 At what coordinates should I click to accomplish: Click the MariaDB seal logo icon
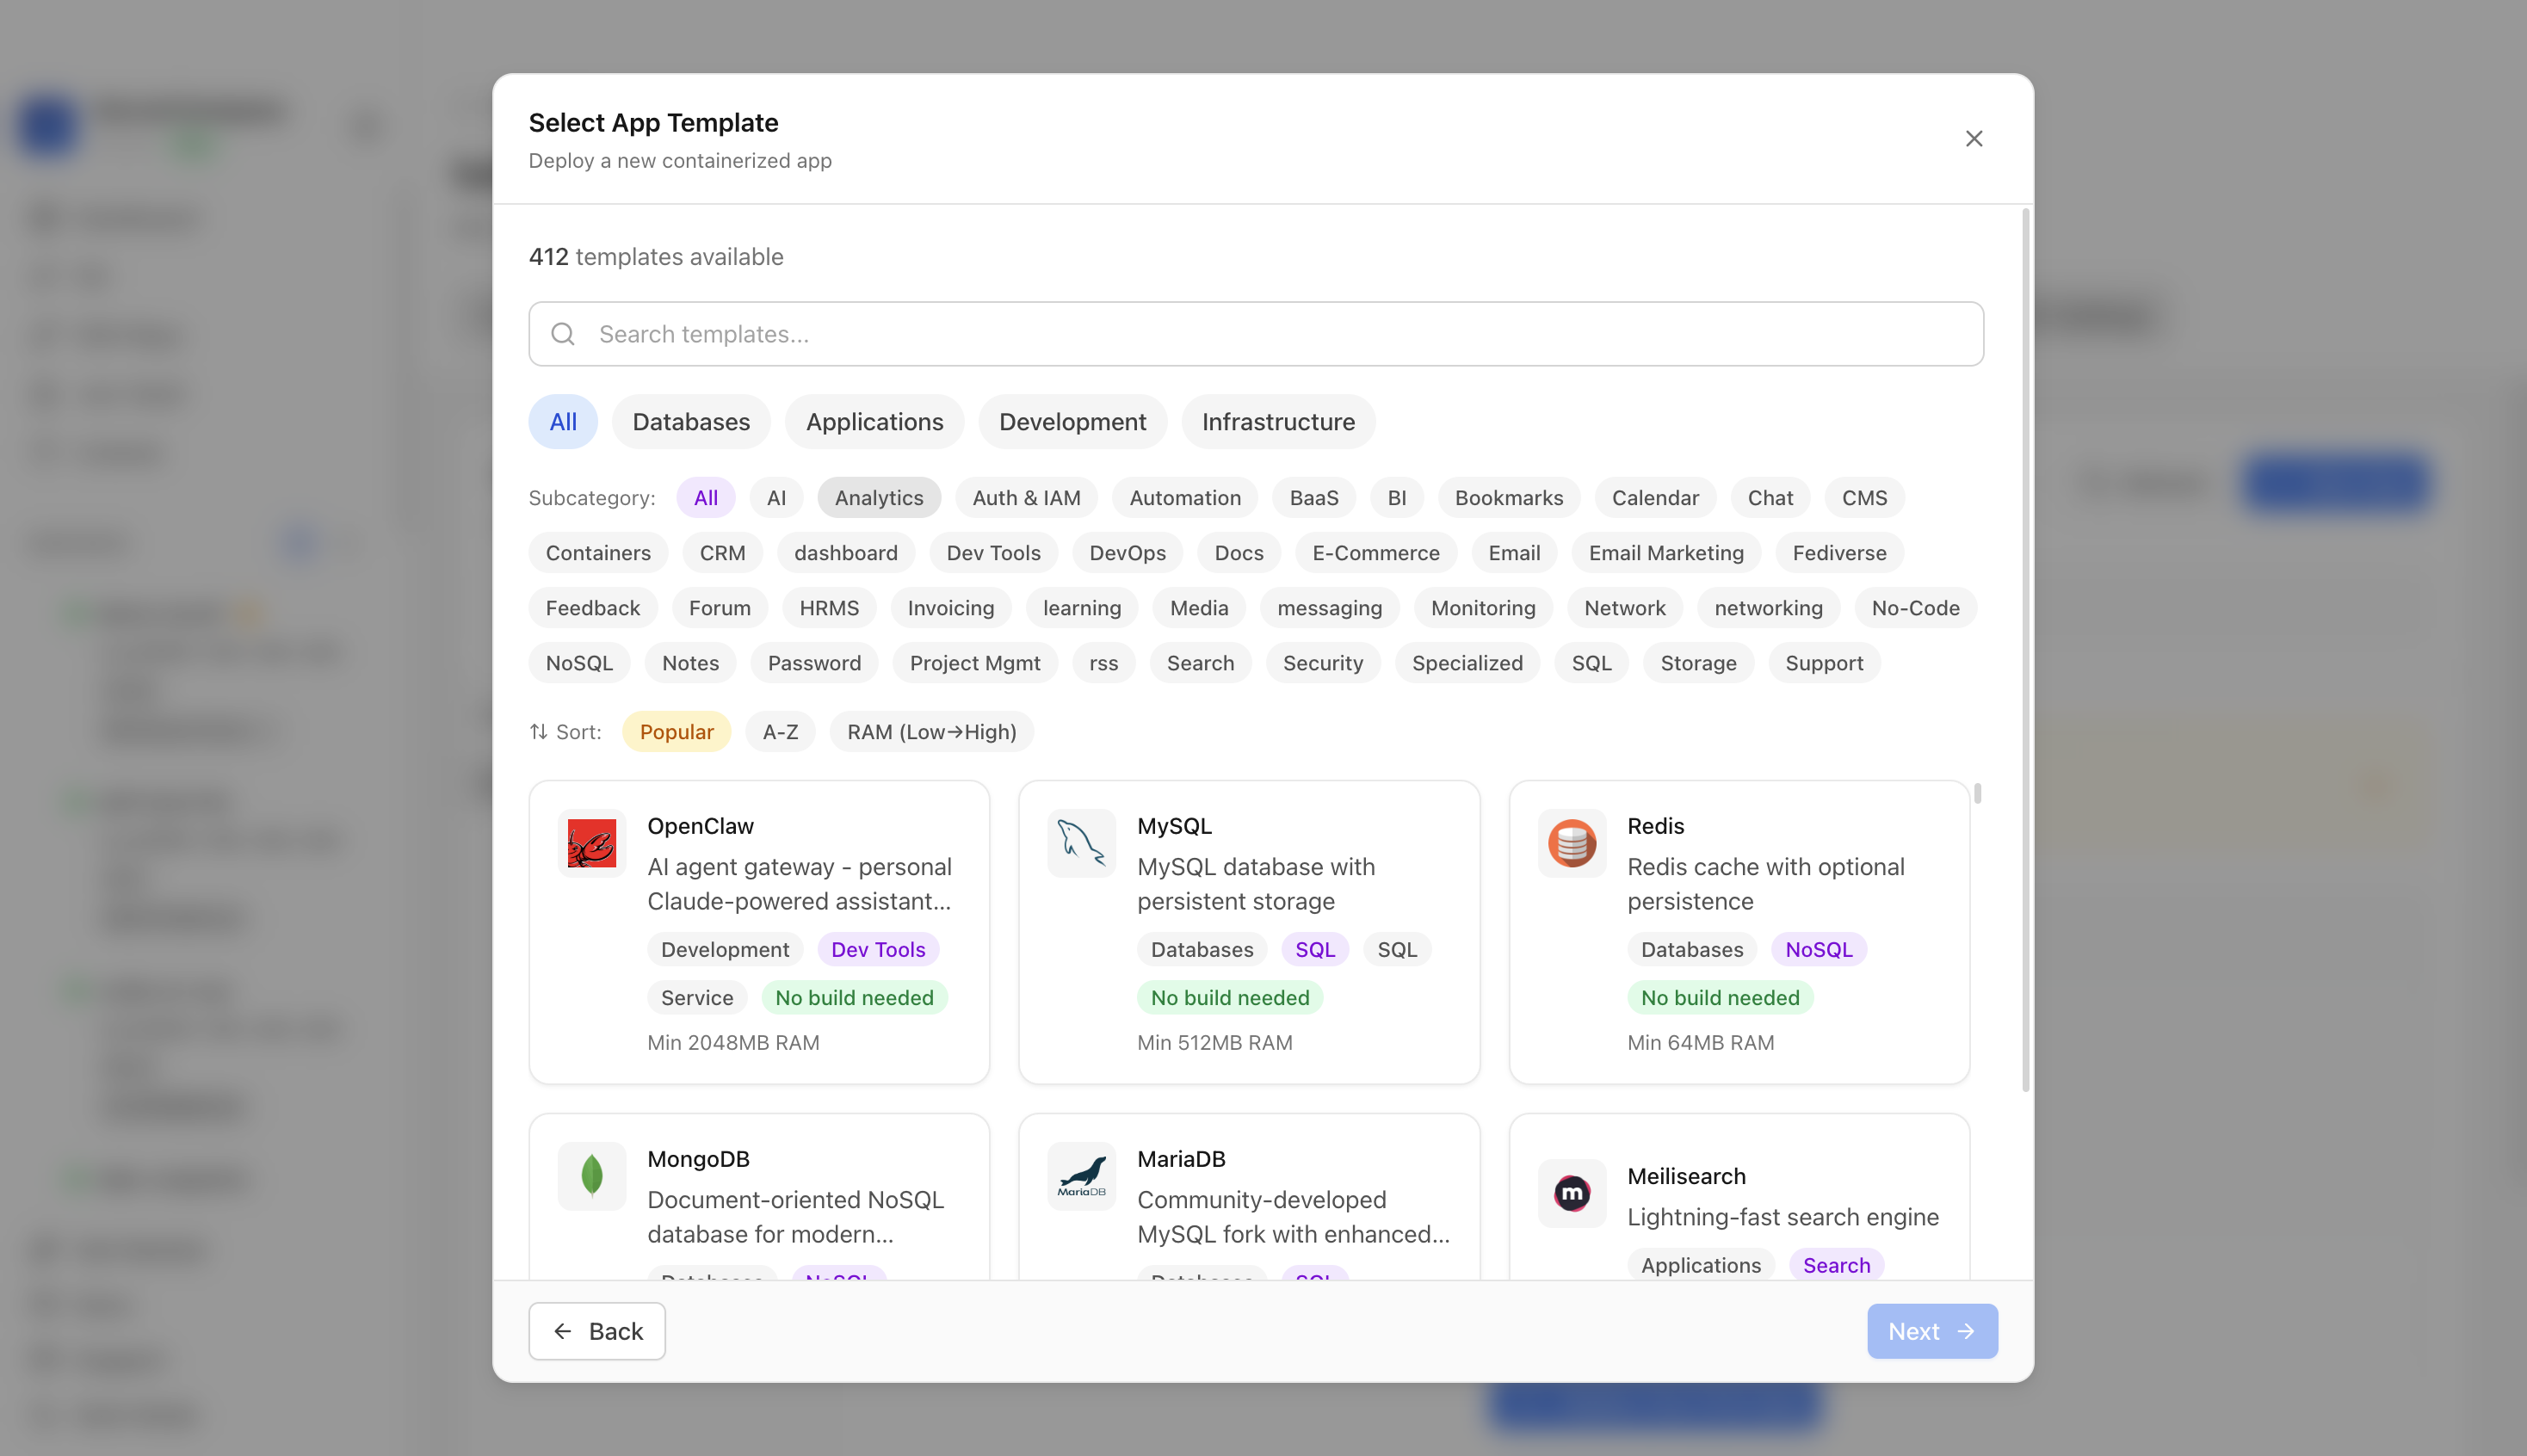point(1082,1176)
